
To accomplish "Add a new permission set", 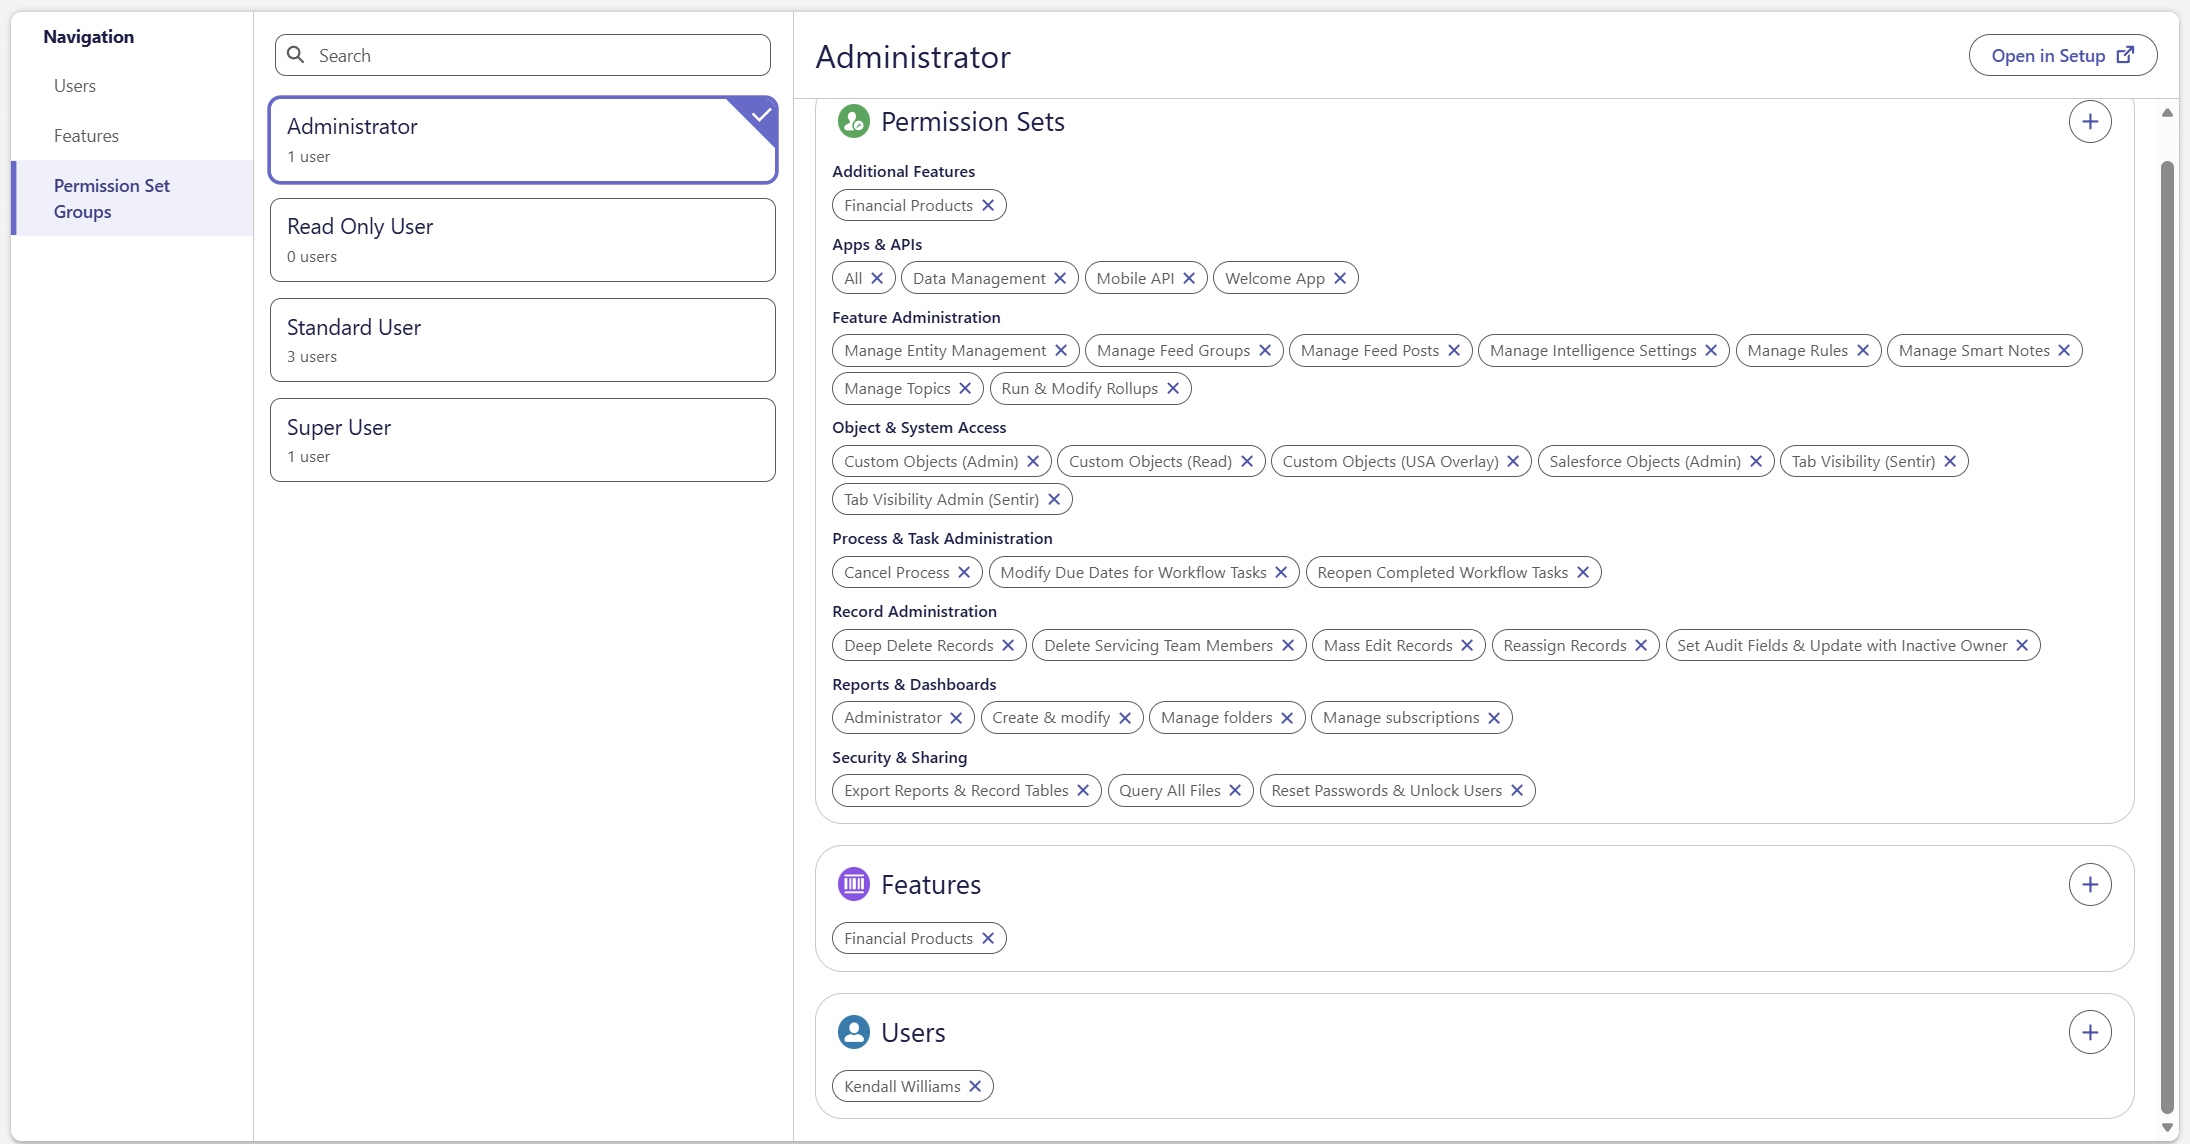I will point(2090,122).
